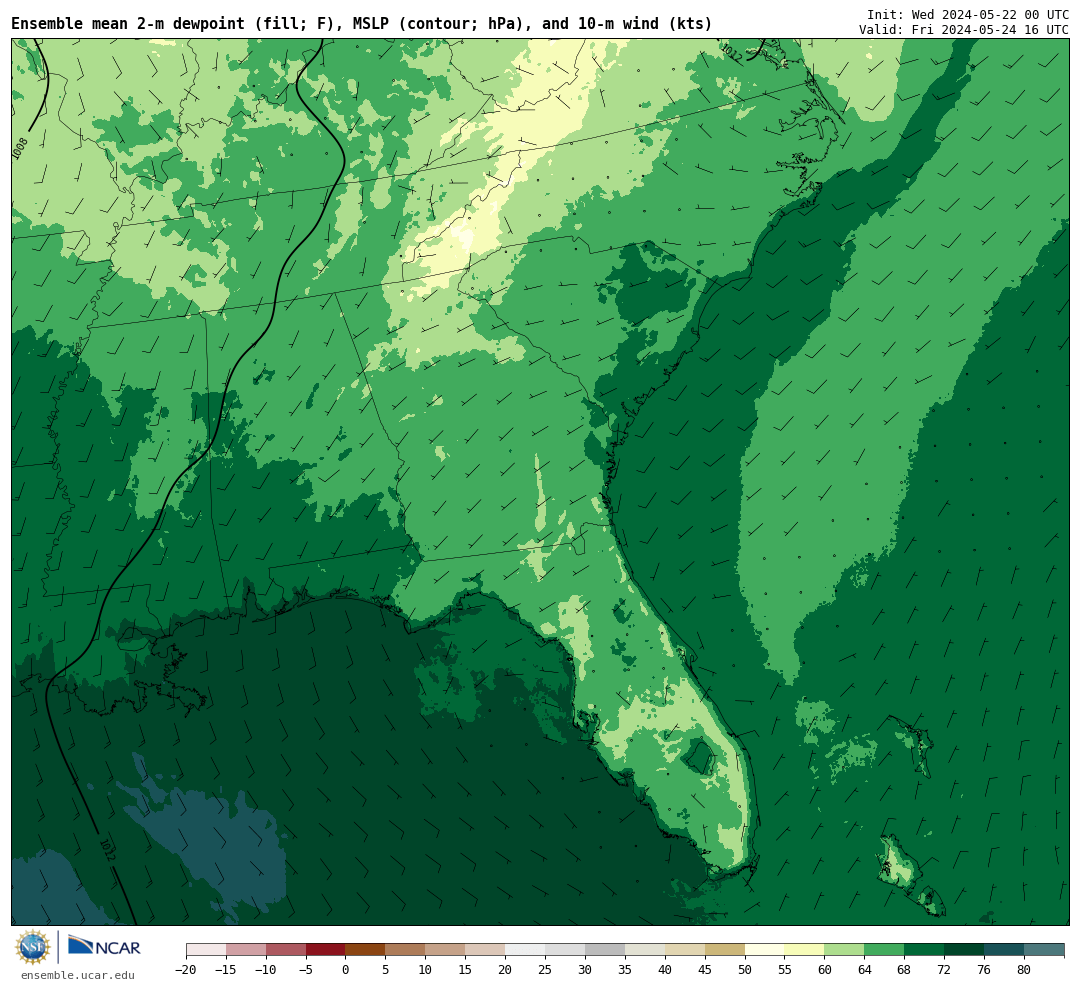The image size is (1080, 988).
Task: Click the NCAR logo
Action: 105,948
